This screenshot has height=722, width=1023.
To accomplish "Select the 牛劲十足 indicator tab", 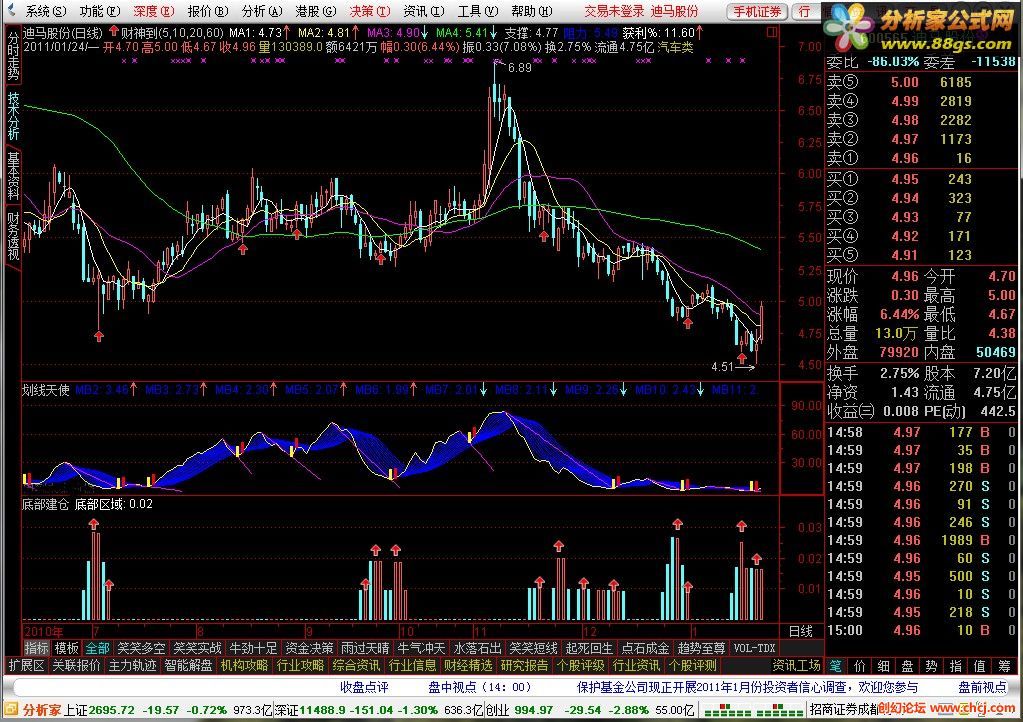I will tap(253, 648).
